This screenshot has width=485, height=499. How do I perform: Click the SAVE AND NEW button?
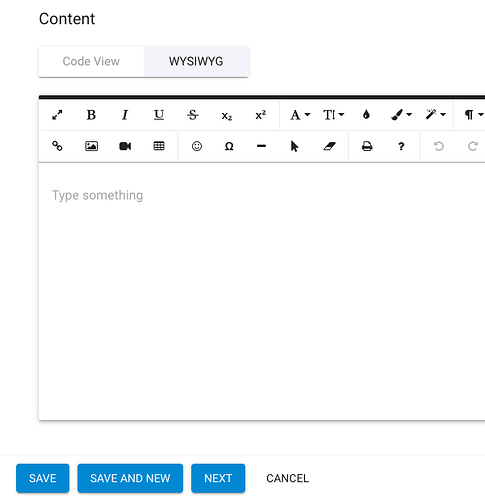pos(130,478)
